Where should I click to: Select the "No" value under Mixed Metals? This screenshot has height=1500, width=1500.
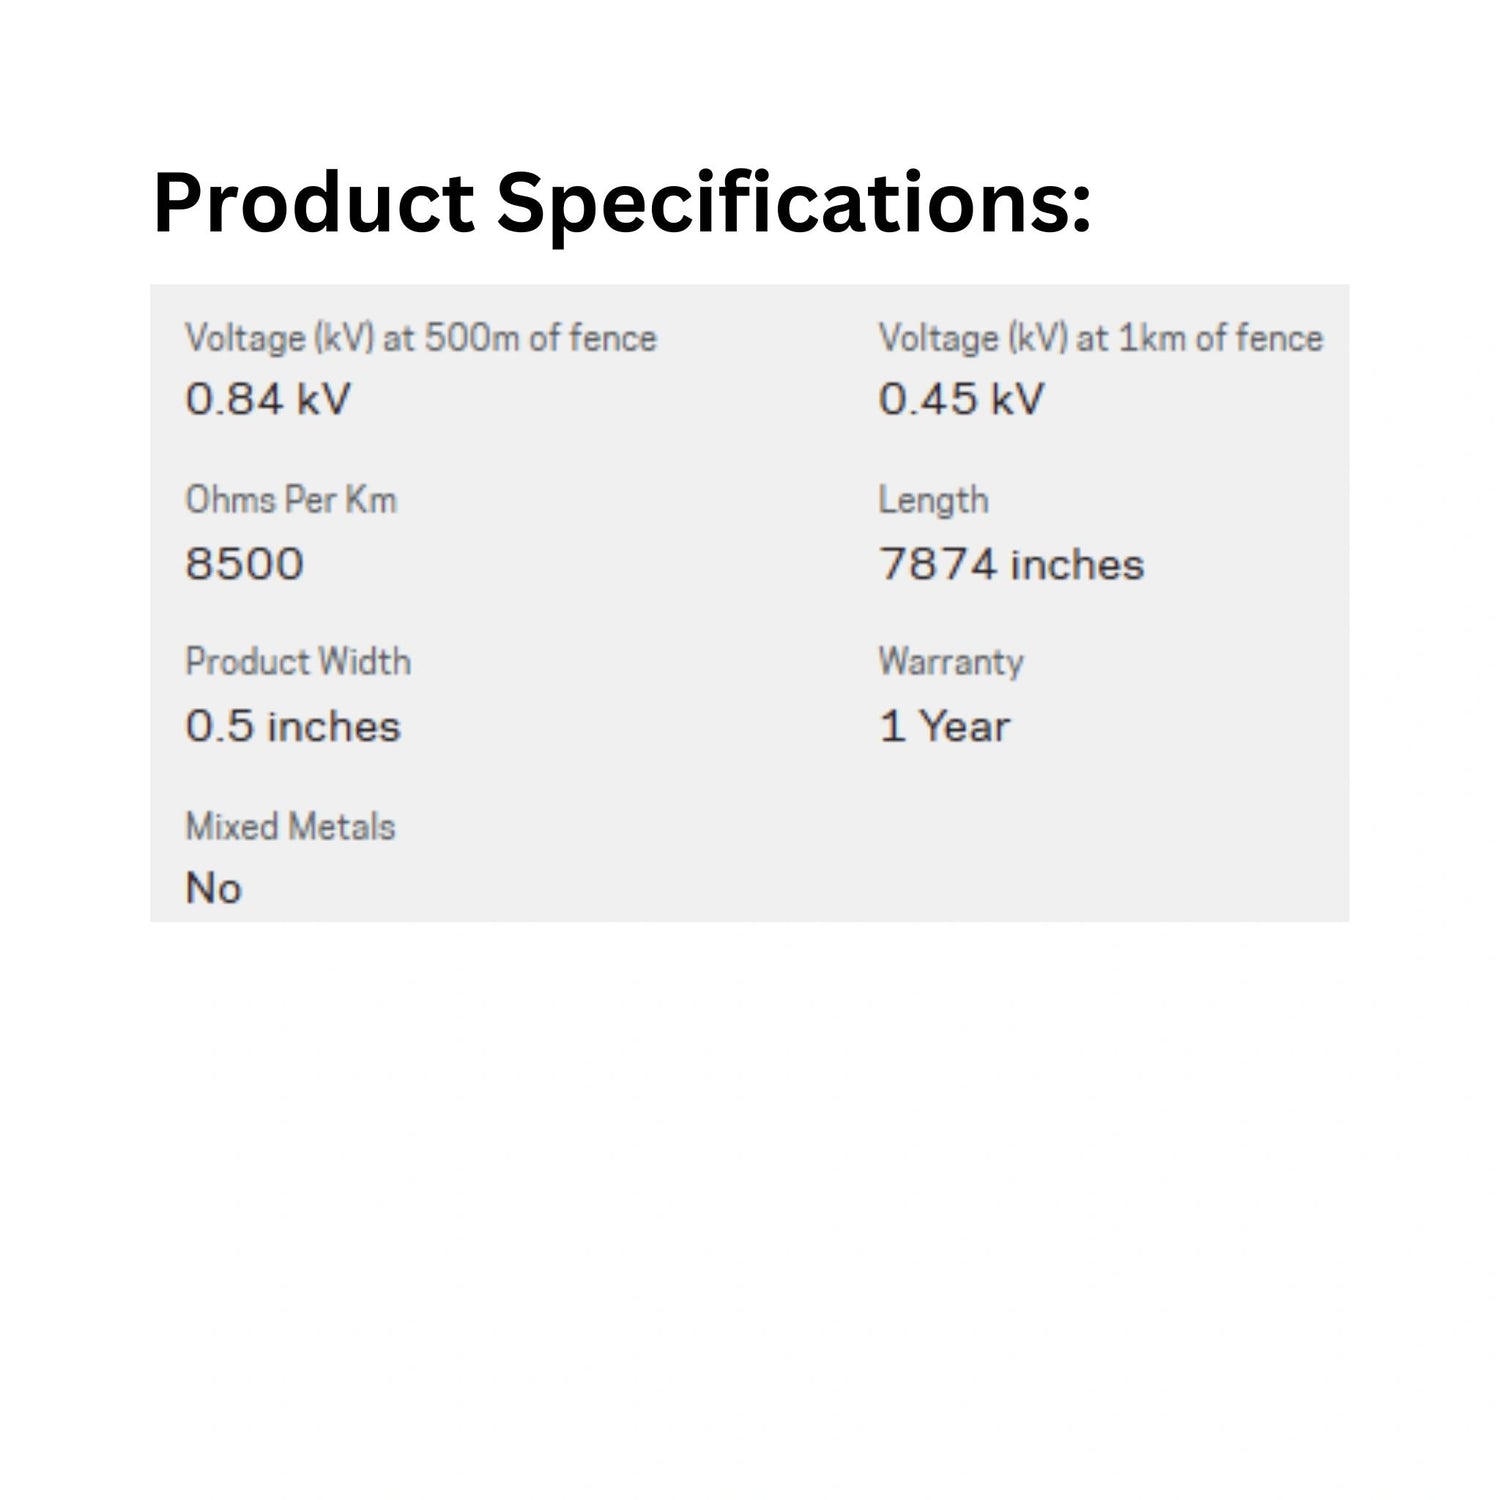(214, 889)
